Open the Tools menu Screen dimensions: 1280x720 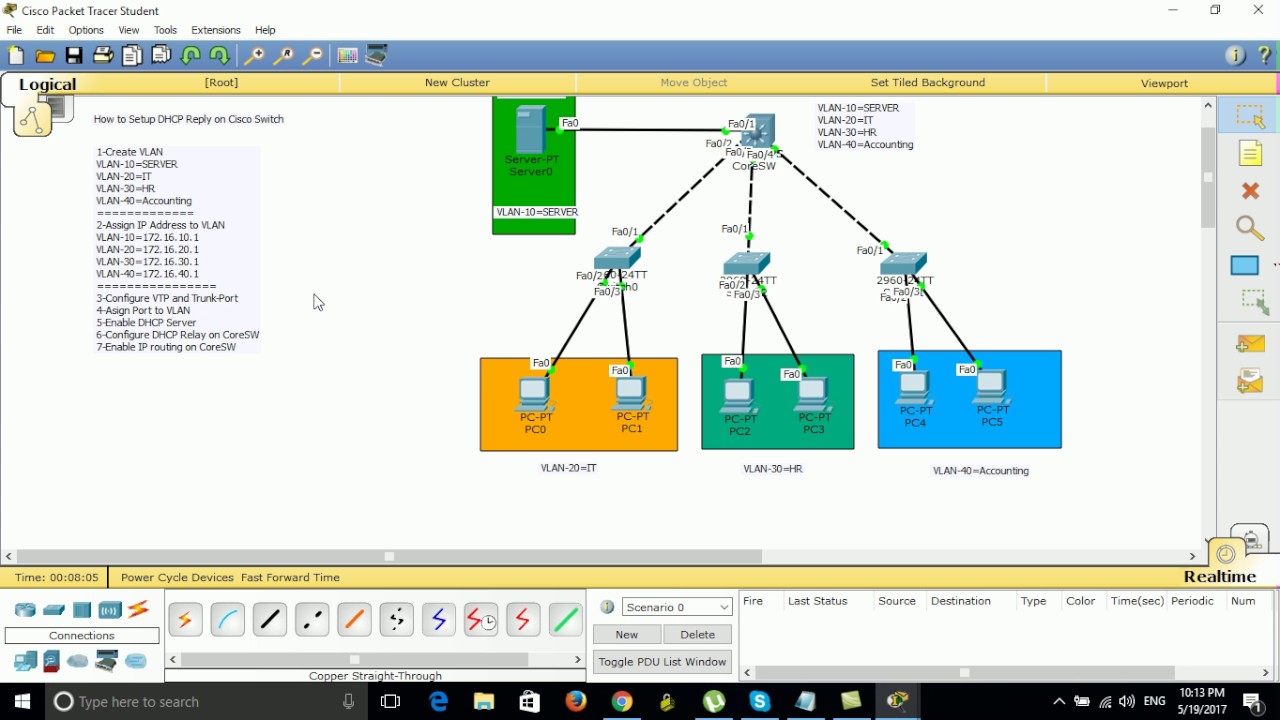pos(165,30)
